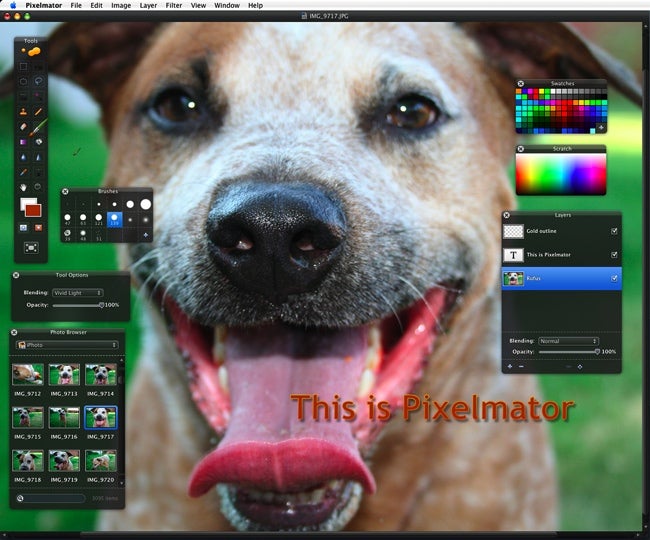This screenshot has height=540, width=650.
Task: Open the File menu
Action: 76,5
